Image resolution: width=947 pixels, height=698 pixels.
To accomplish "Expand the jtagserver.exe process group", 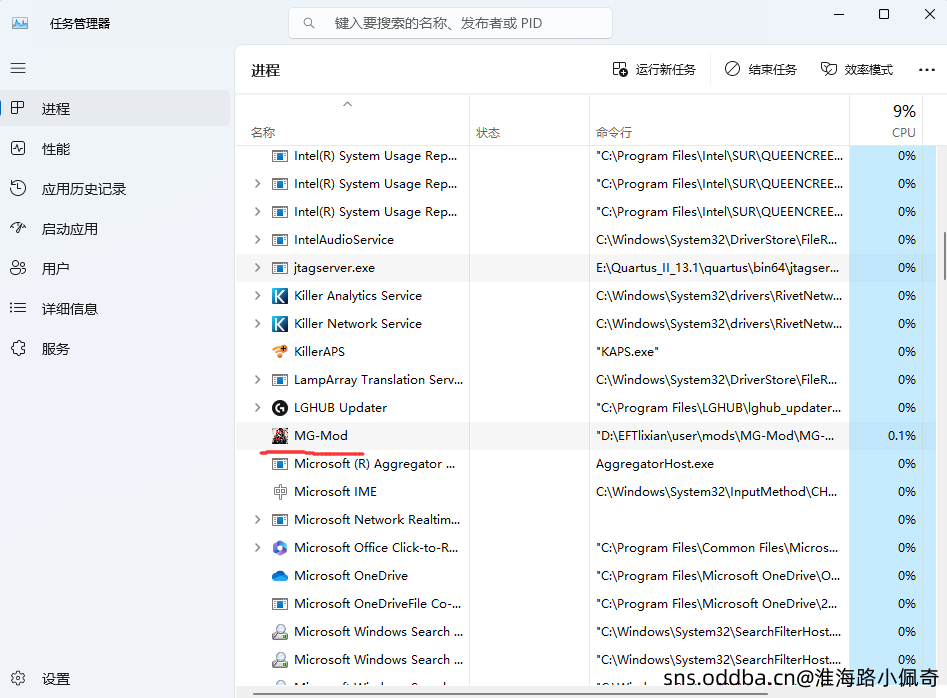I will coord(257,268).
